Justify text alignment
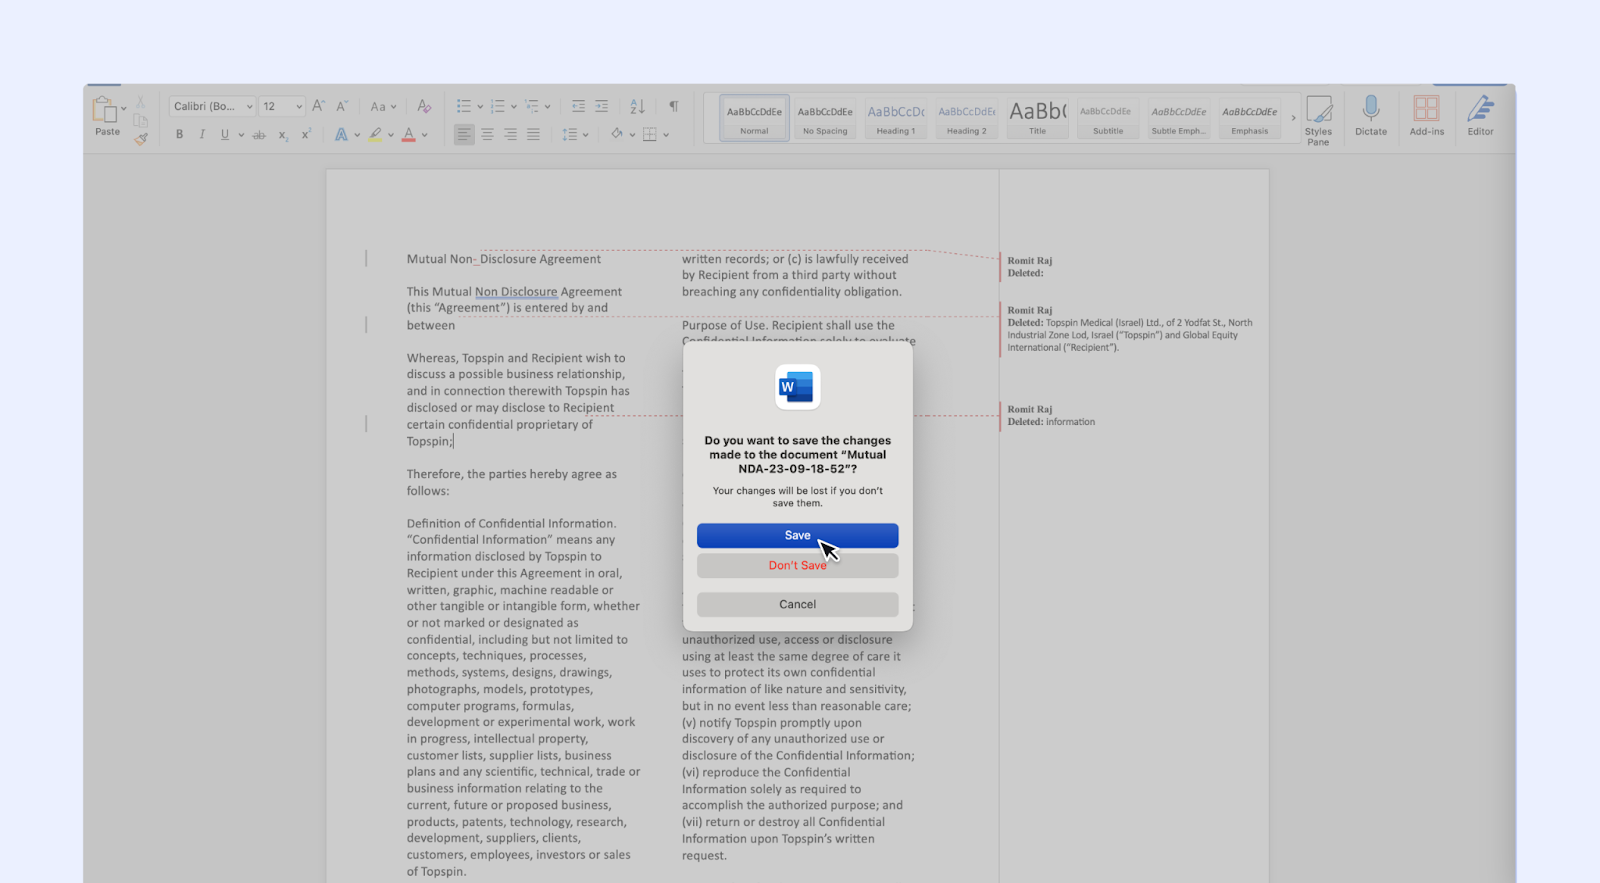Viewport: 1600px width, 883px height. [533, 134]
